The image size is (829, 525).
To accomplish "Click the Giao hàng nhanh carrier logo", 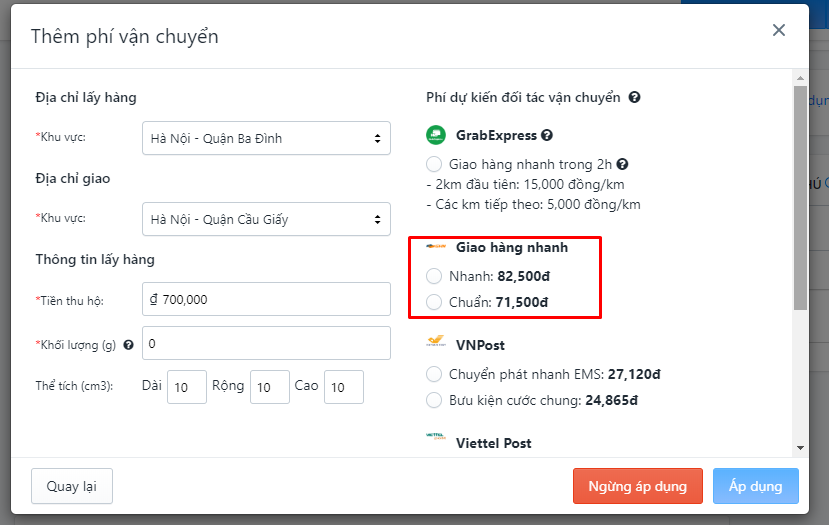I will tap(436, 246).
